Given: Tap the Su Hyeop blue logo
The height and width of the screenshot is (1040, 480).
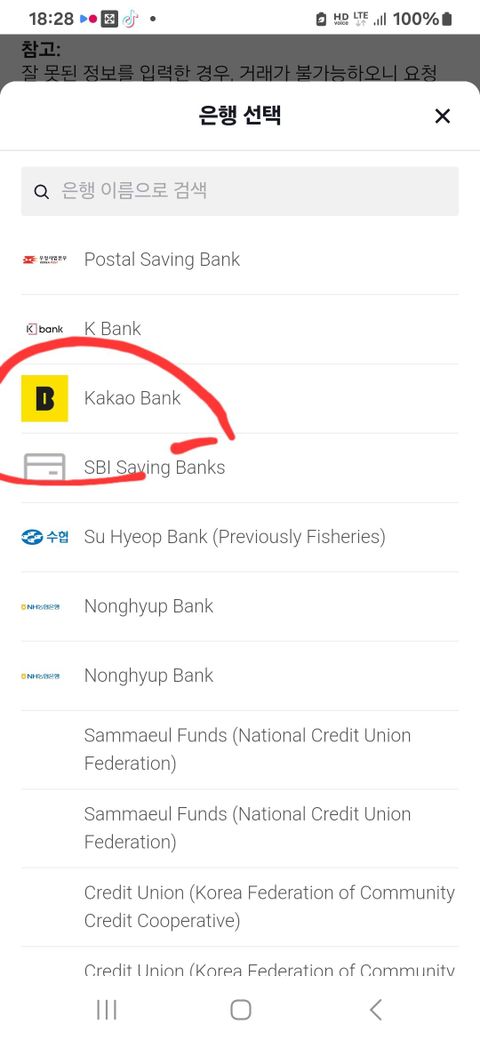Looking at the screenshot, I should (x=44, y=537).
